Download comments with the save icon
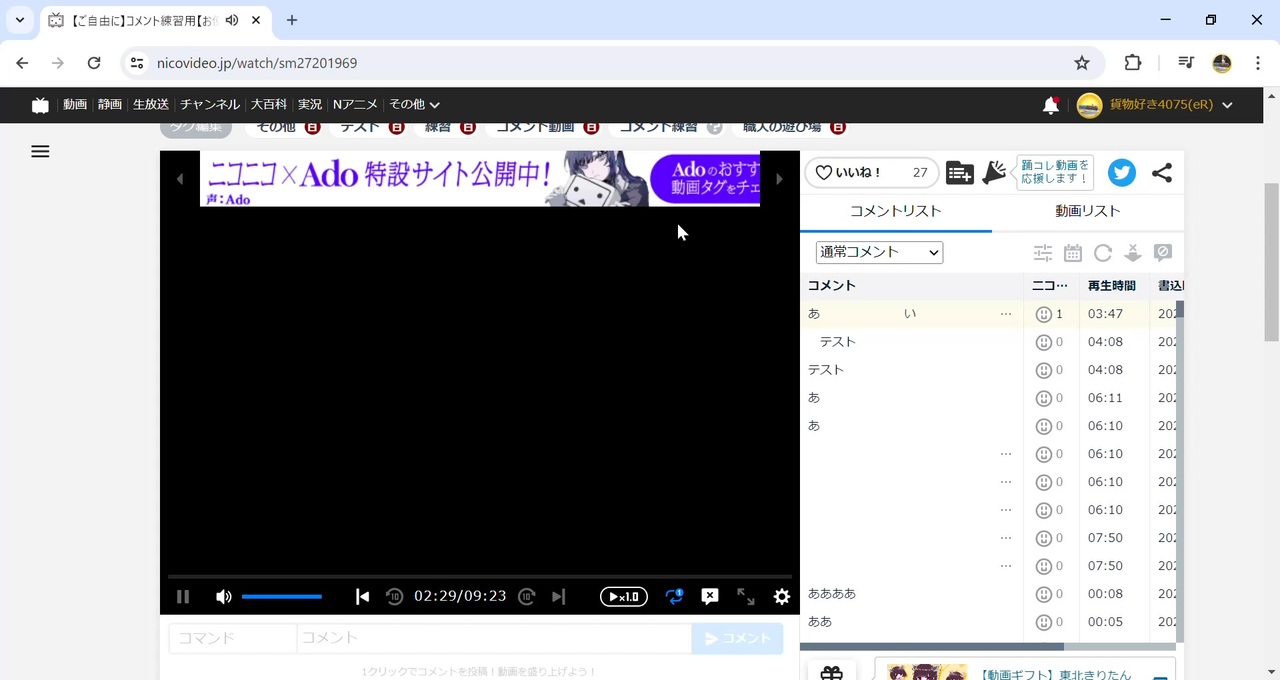This screenshot has width=1280, height=680. 1133,252
